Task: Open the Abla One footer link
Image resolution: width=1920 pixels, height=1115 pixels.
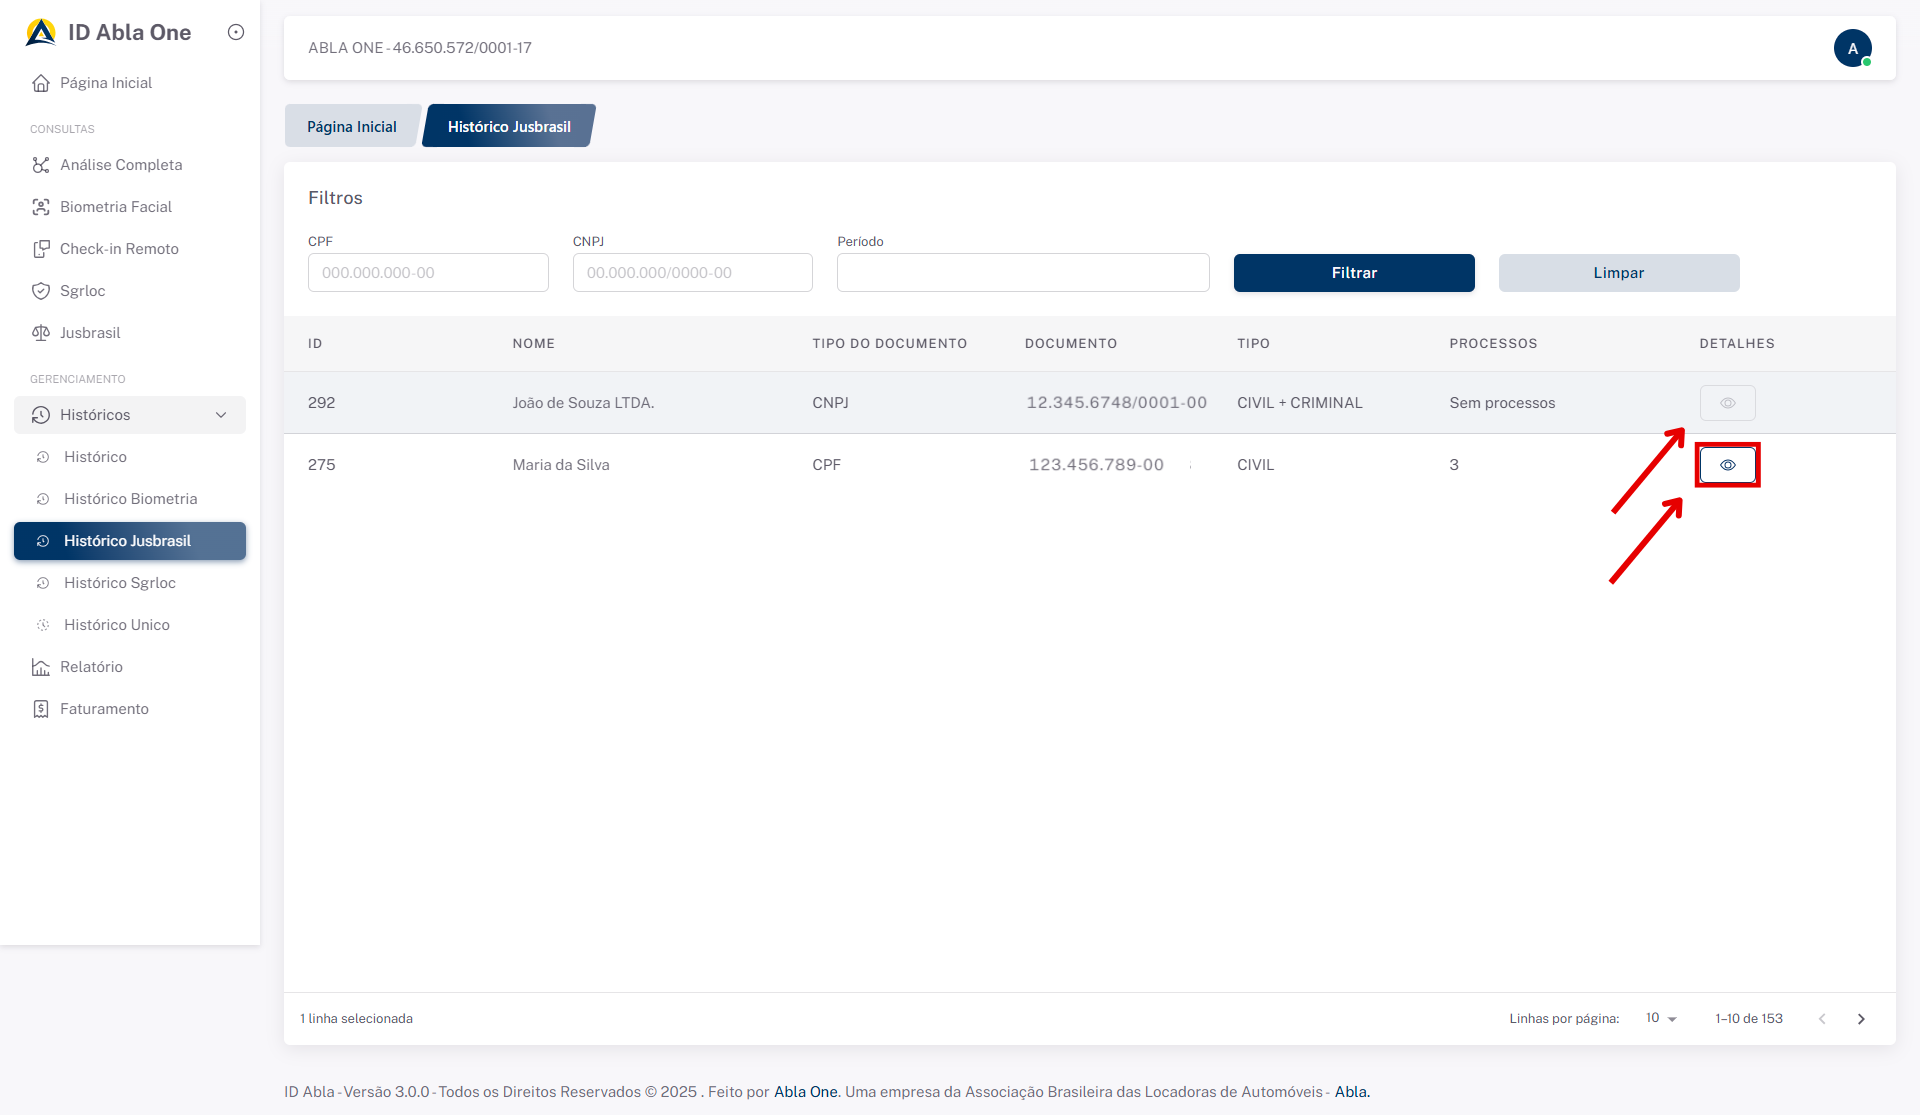Action: (806, 1092)
